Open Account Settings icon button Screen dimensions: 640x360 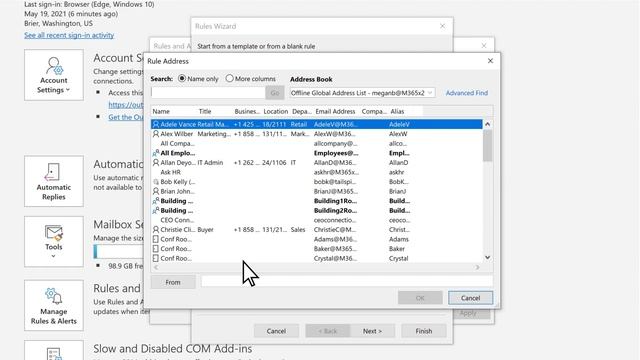(x=54, y=75)
